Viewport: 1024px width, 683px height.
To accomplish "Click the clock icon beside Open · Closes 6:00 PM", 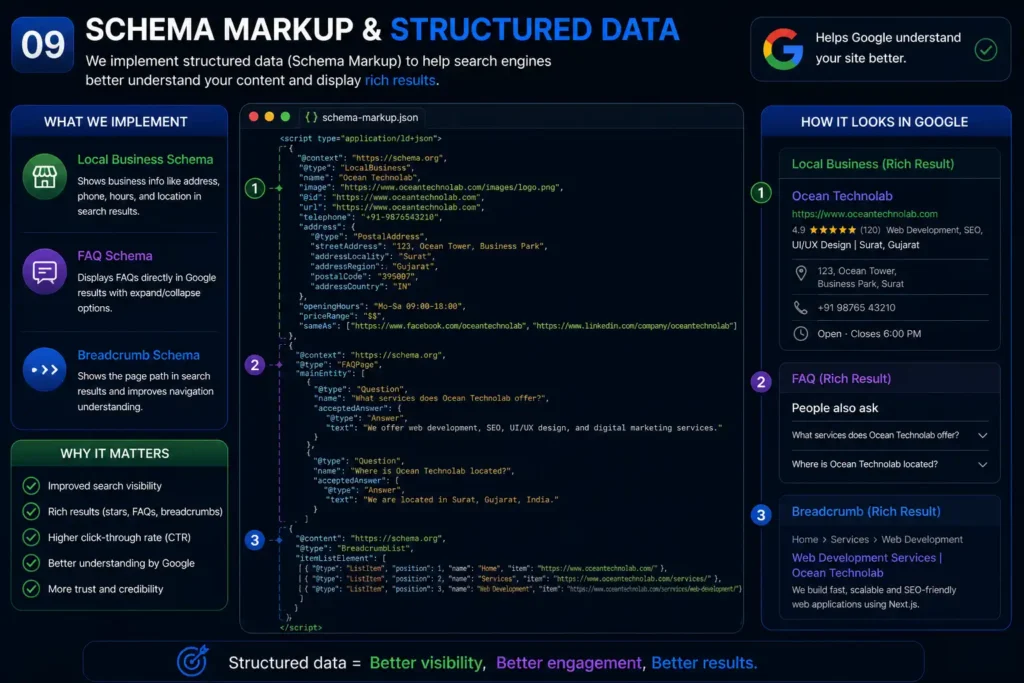I will (800, 334).
